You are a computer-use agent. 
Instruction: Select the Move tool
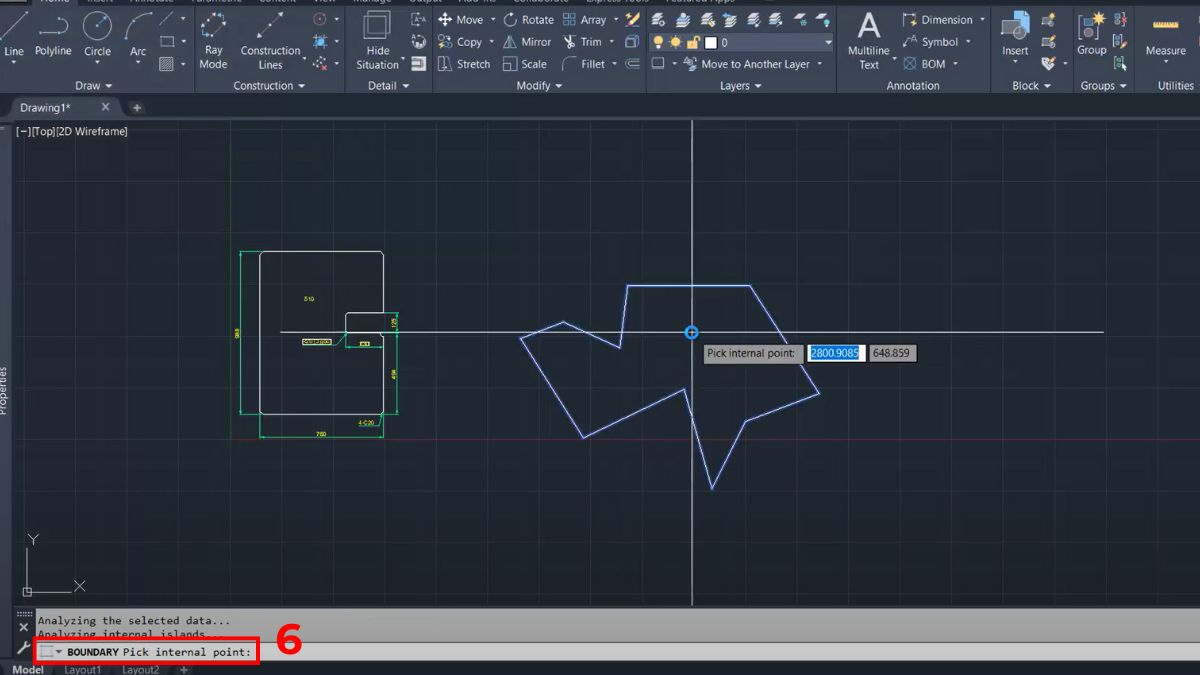pos(460,20)
